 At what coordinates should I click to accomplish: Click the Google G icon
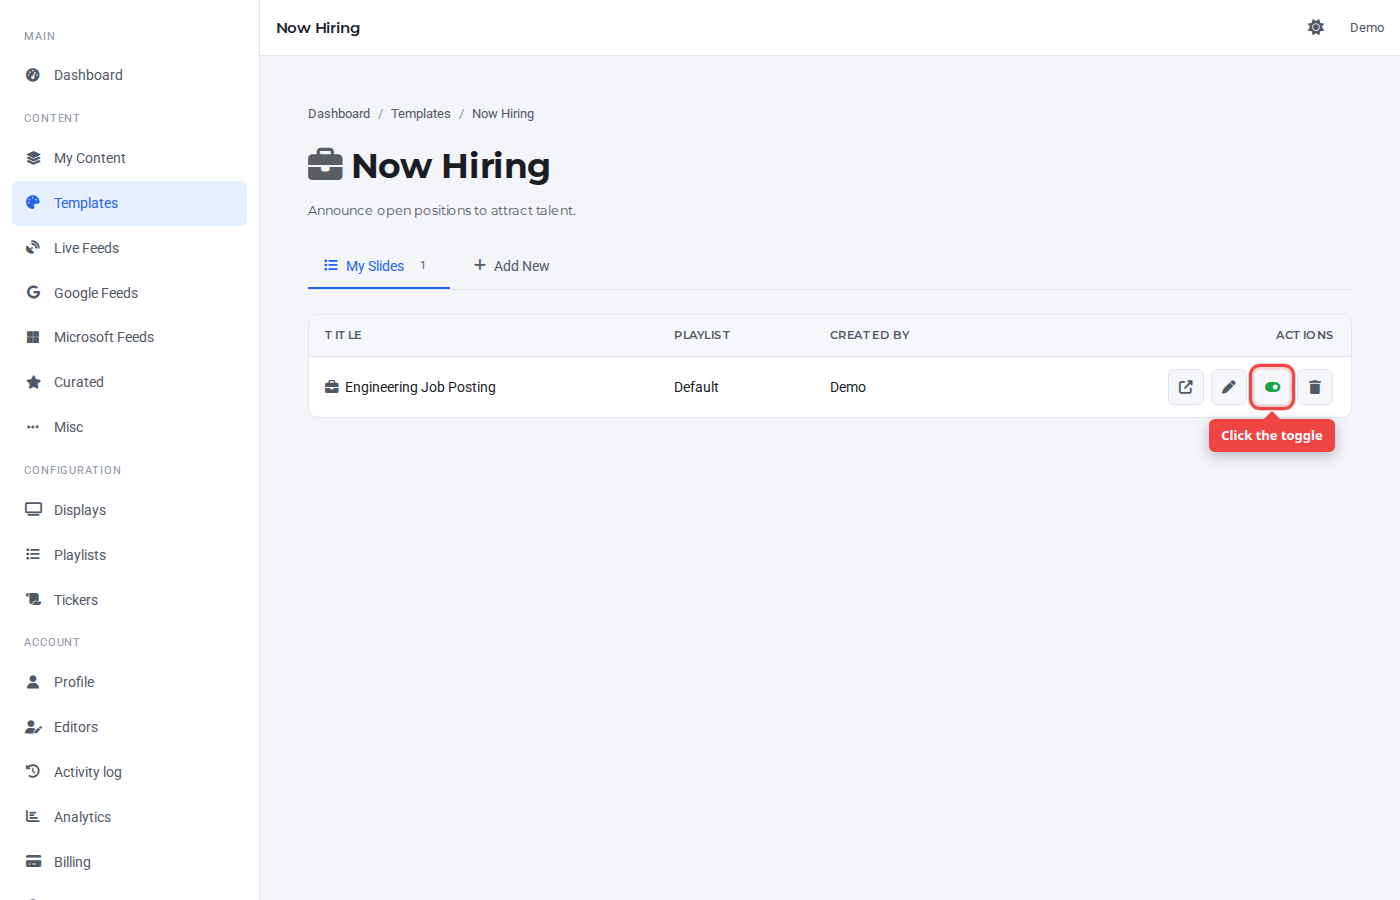click(x=33, y=292)
